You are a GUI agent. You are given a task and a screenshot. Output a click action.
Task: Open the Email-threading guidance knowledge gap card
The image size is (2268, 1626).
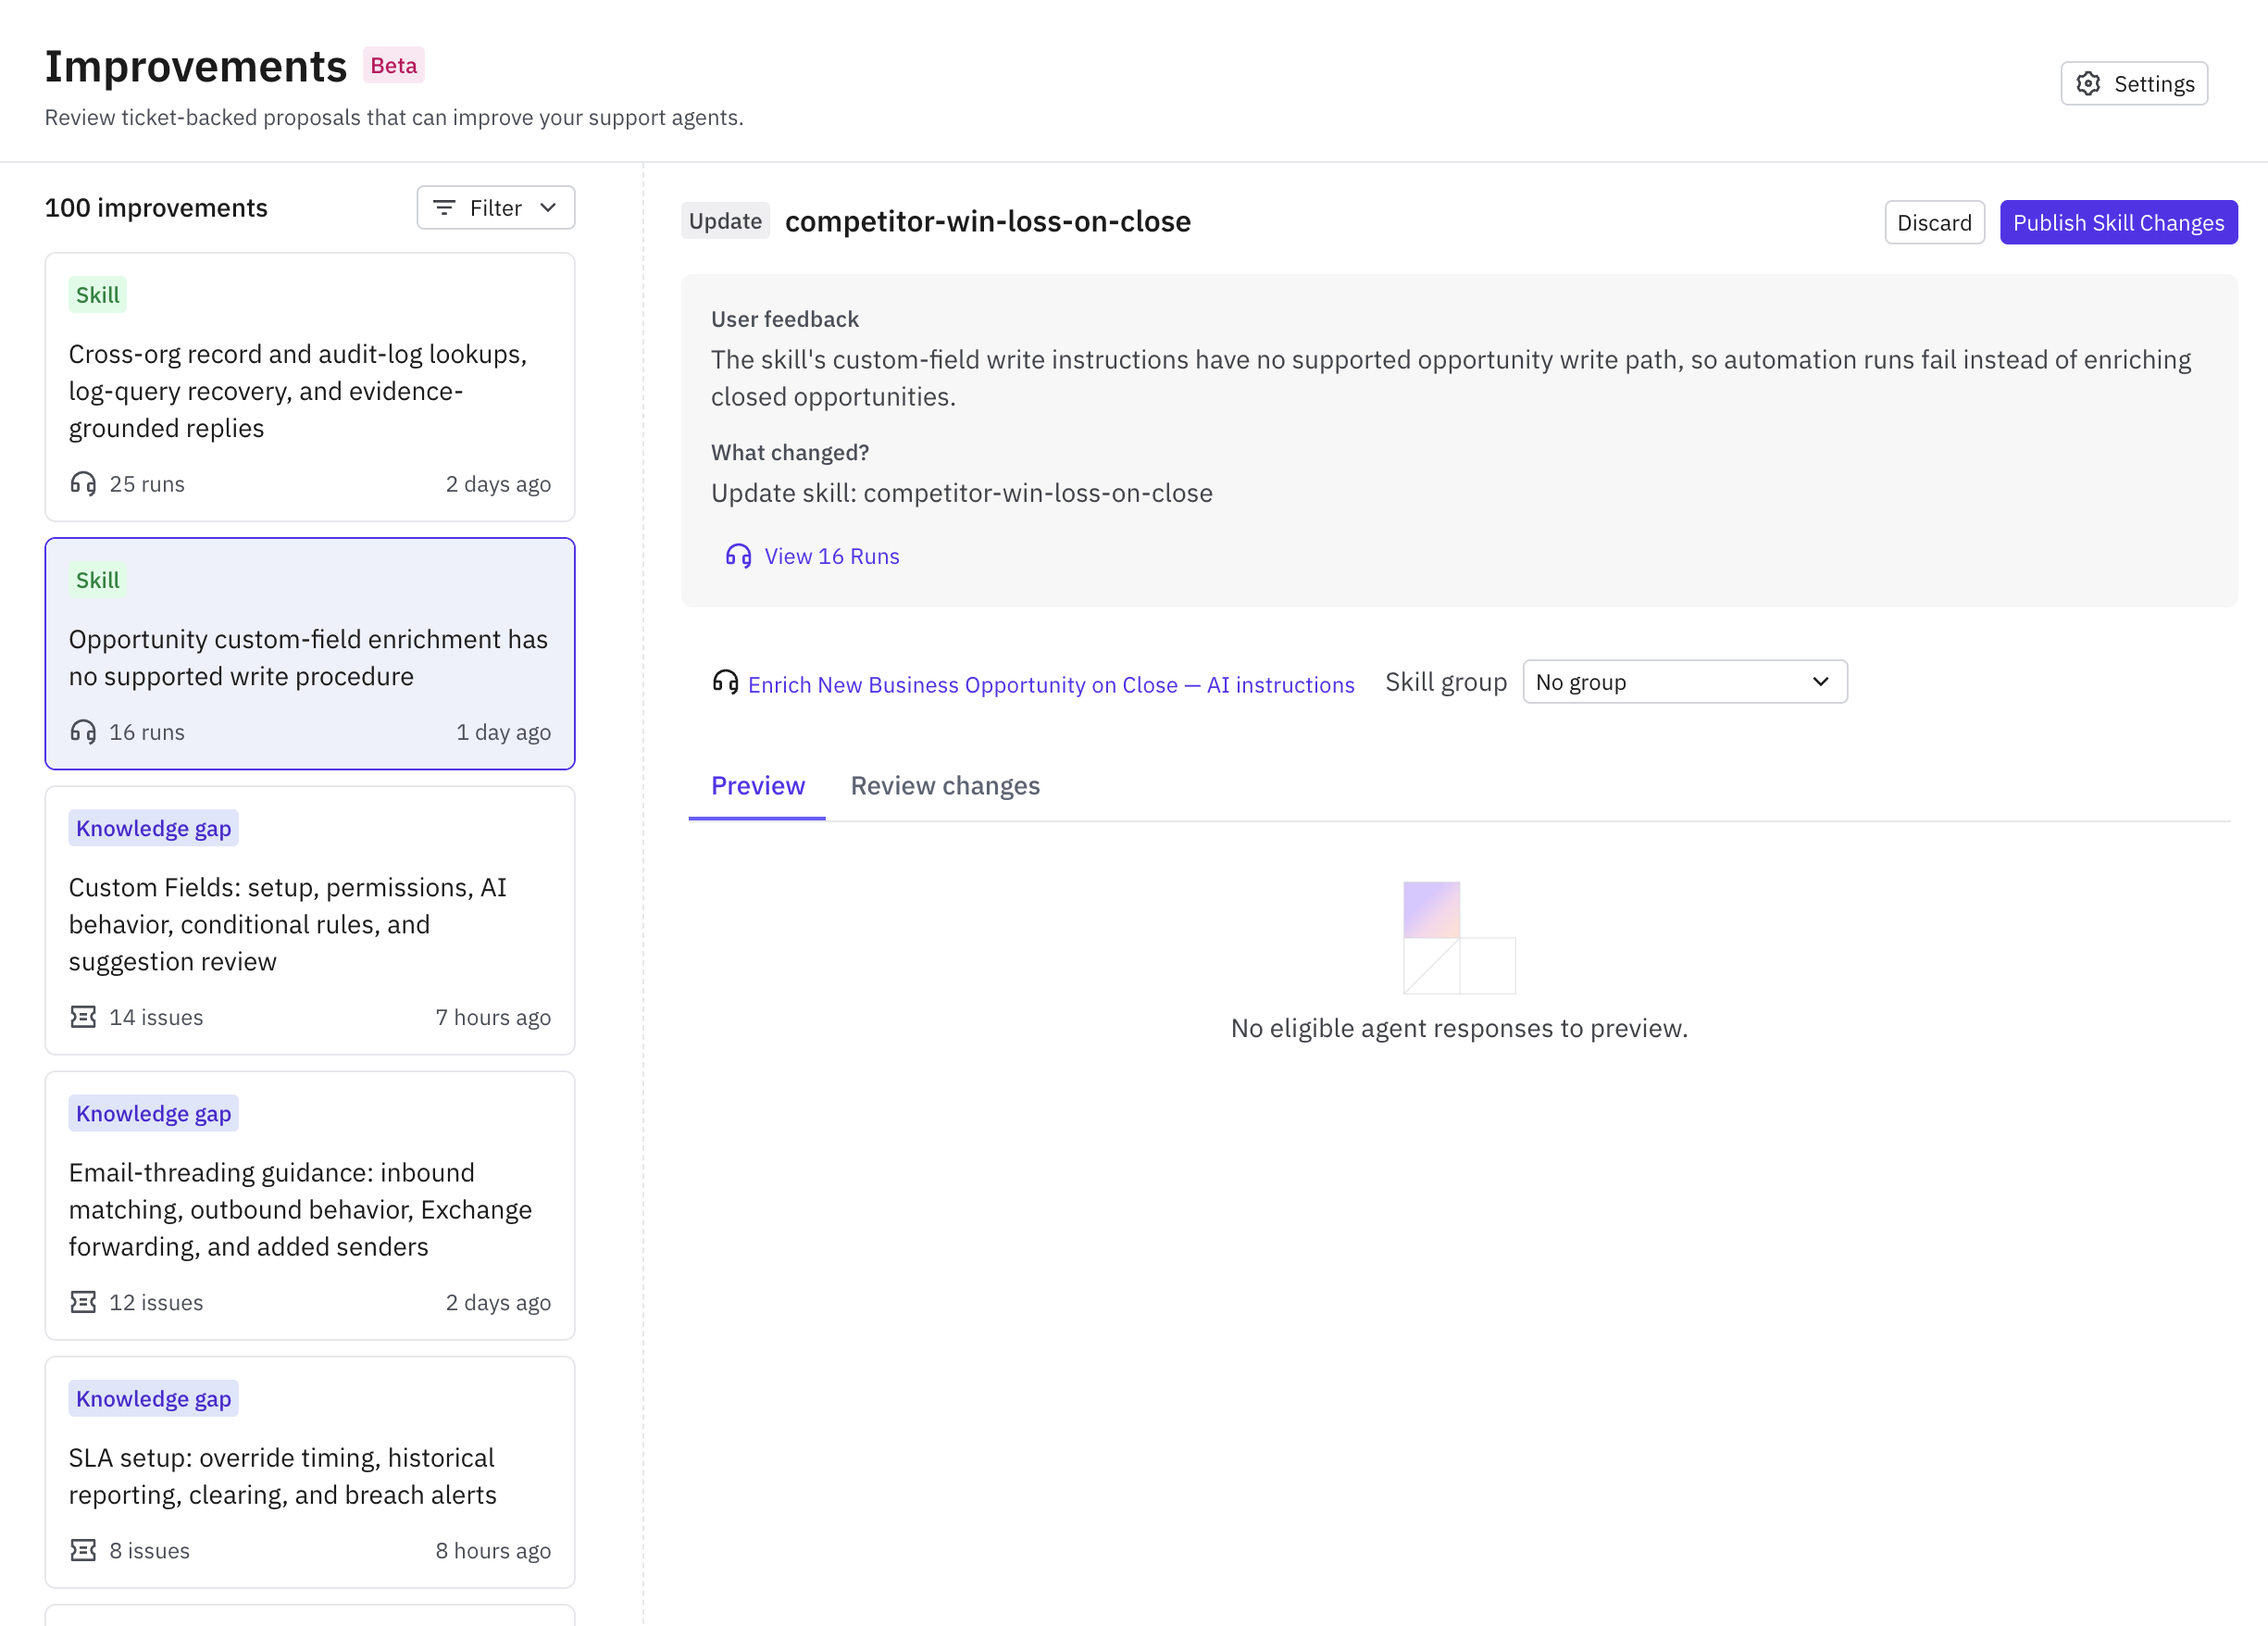click(310, 1205)
